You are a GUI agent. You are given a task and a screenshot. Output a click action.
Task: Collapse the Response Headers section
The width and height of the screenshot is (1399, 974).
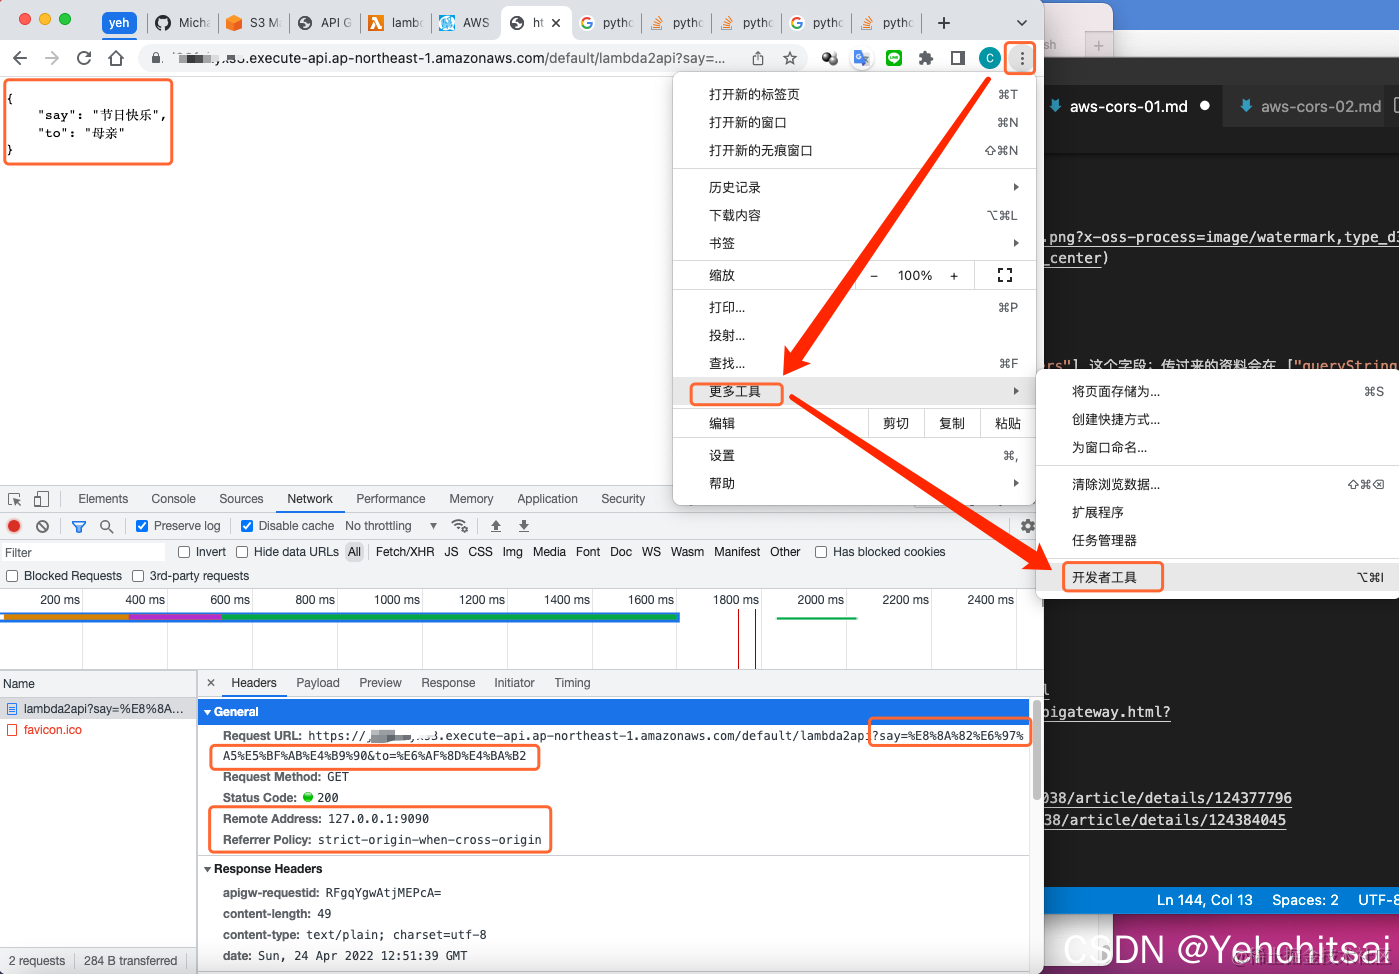click(208, 869)
